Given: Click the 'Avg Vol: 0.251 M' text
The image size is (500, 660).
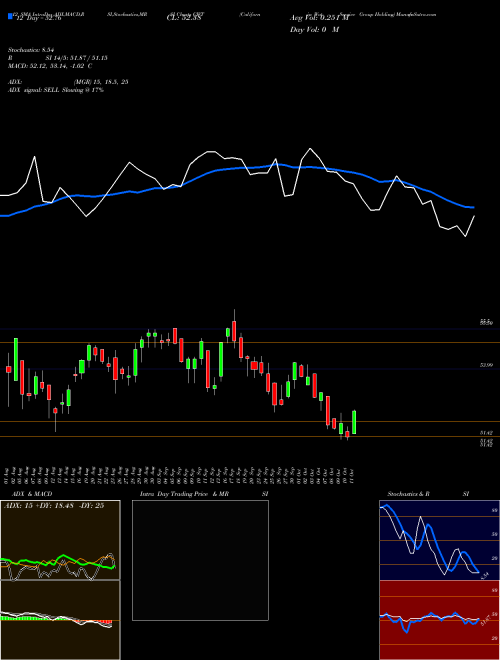Looking at the screenshot, I should point(319,18).
